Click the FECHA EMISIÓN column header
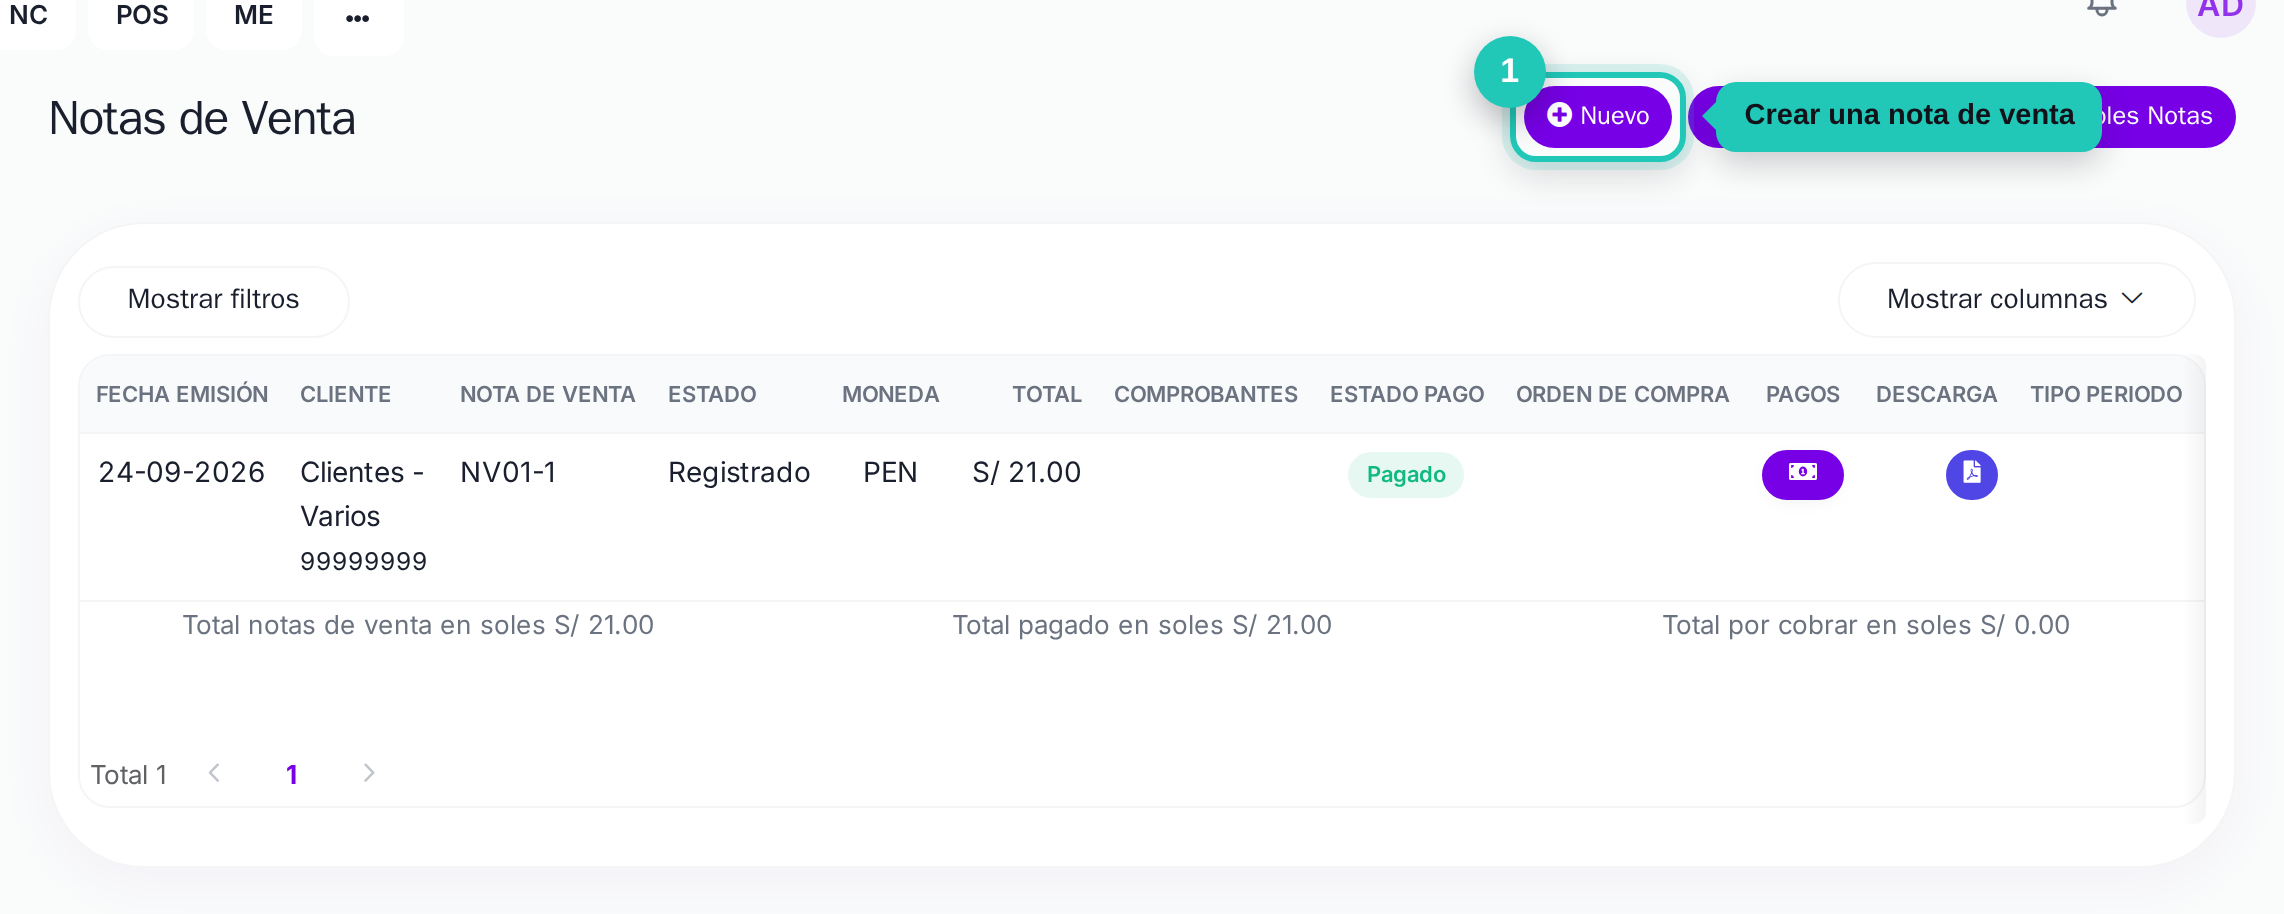 (182, 395)
